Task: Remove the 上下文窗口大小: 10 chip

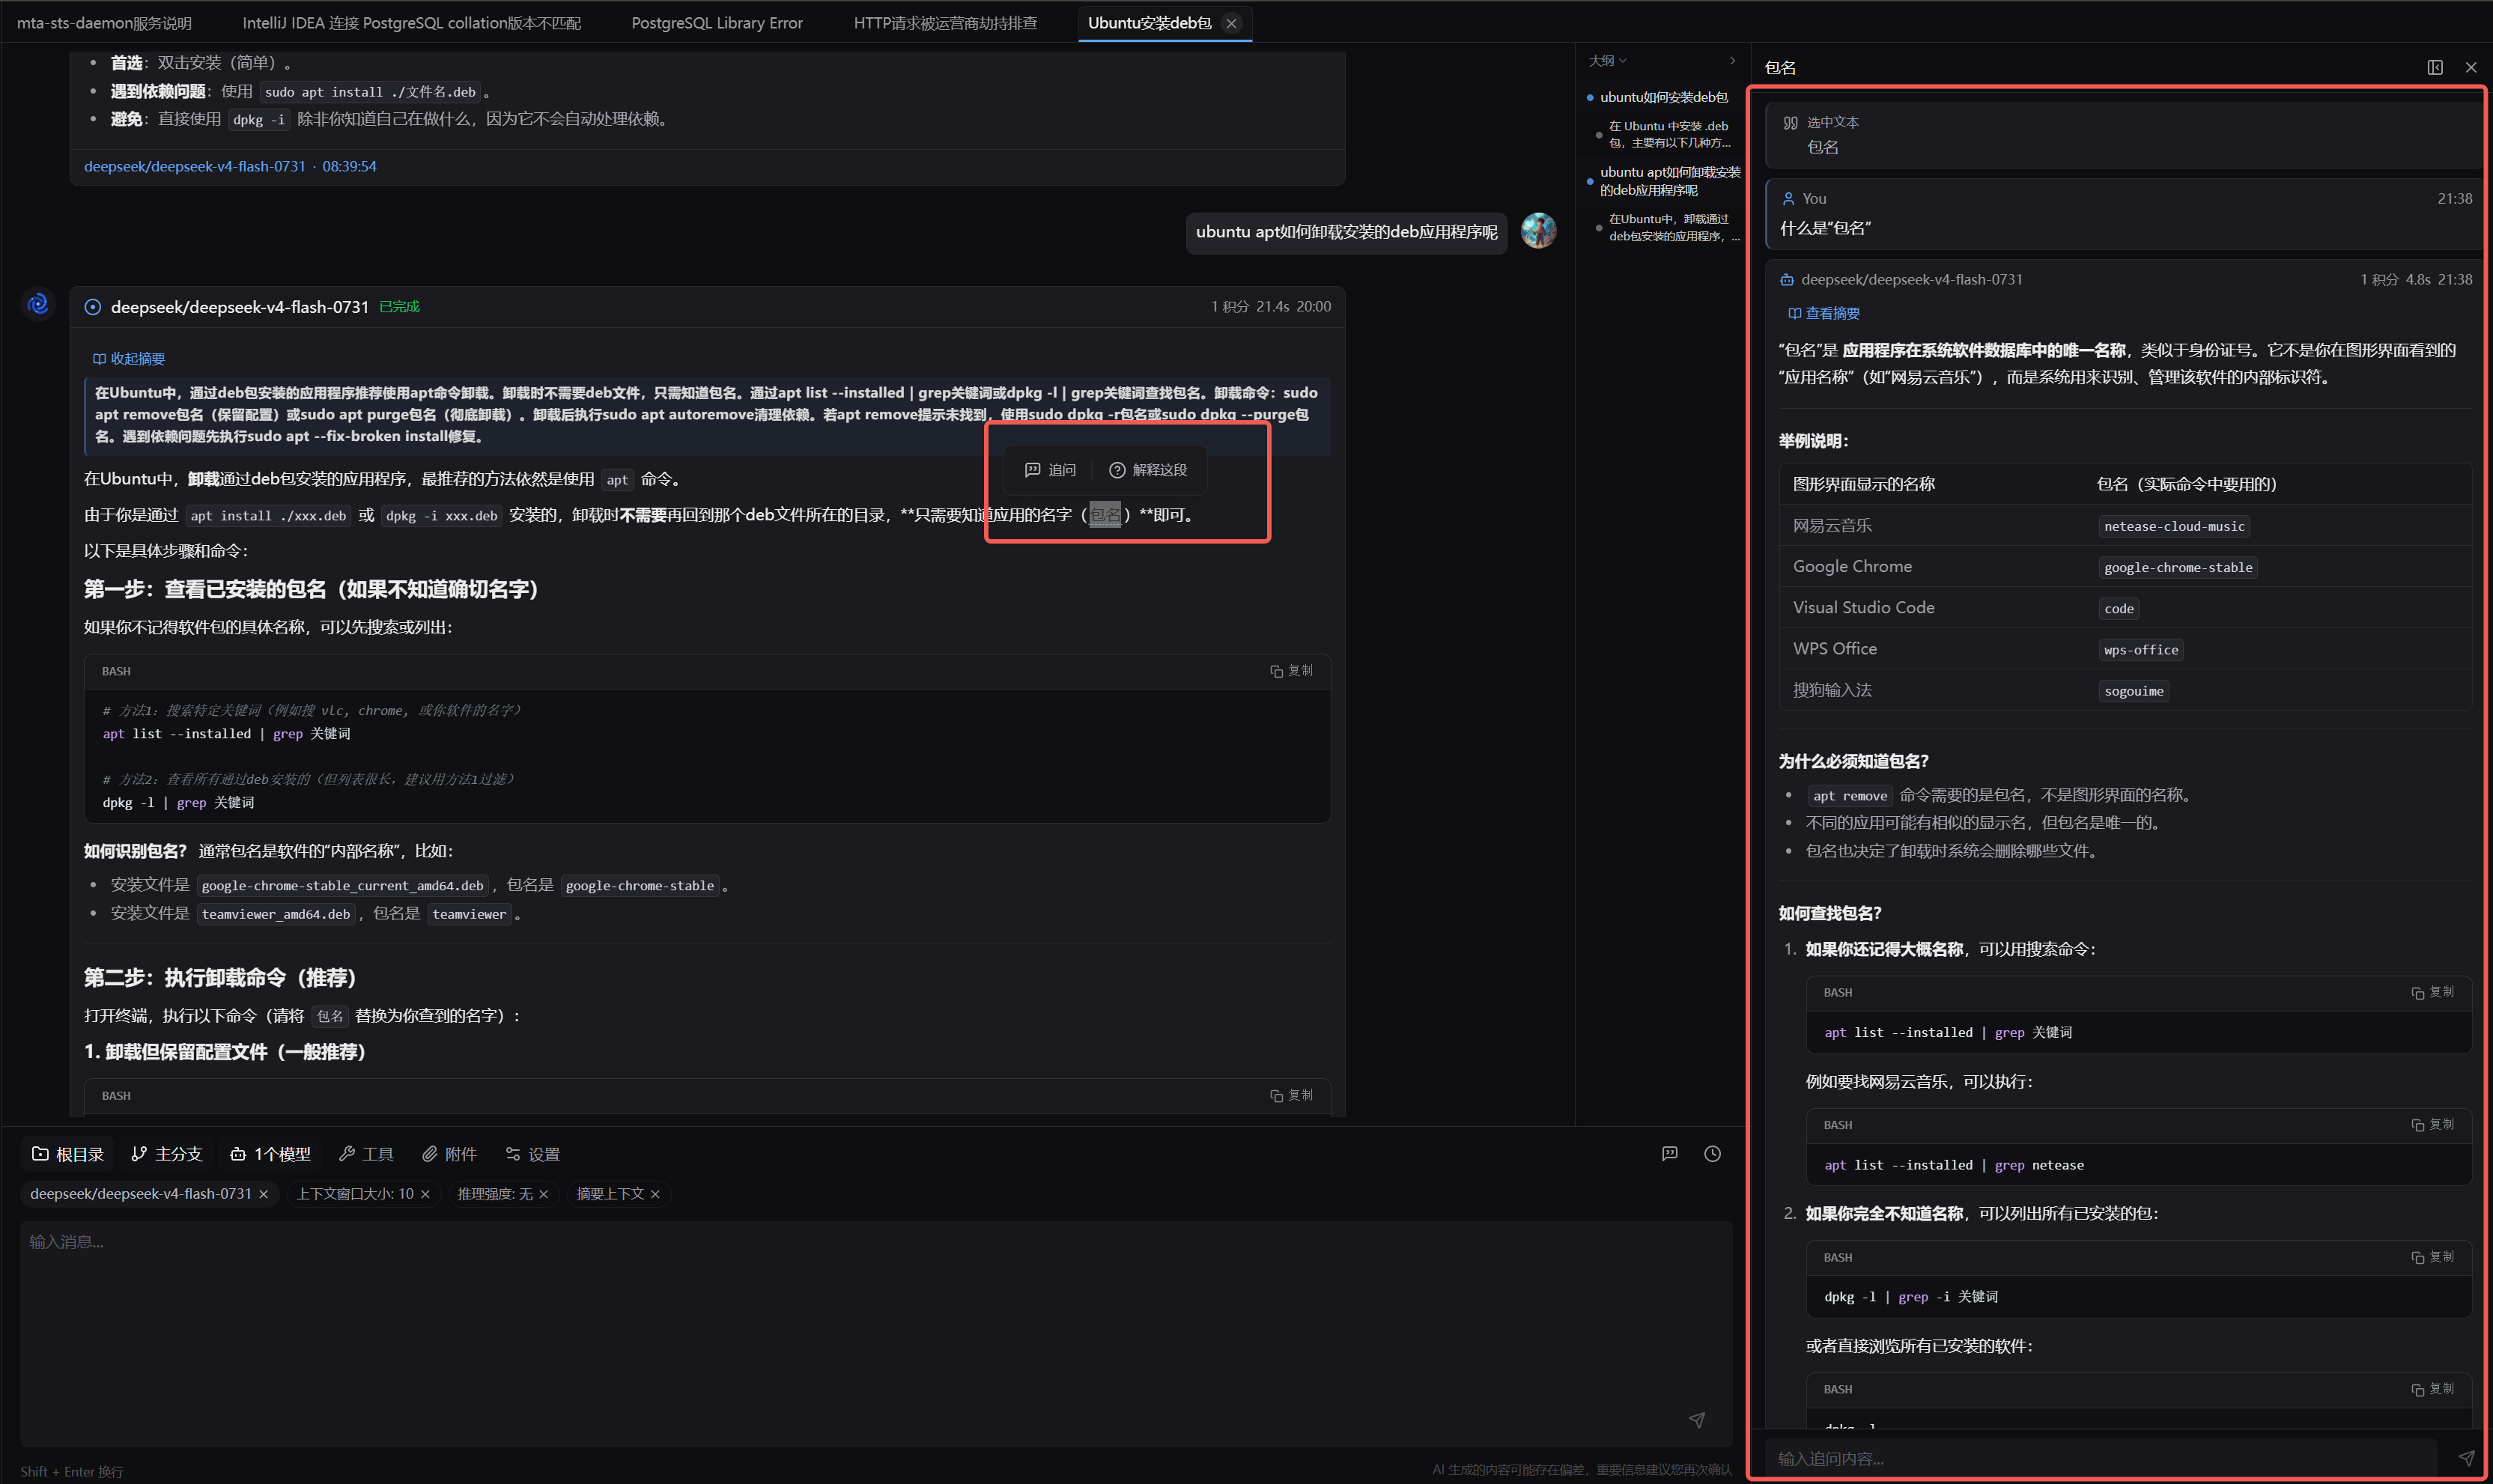Action: pyautogui.click(x=425, y=1194)
